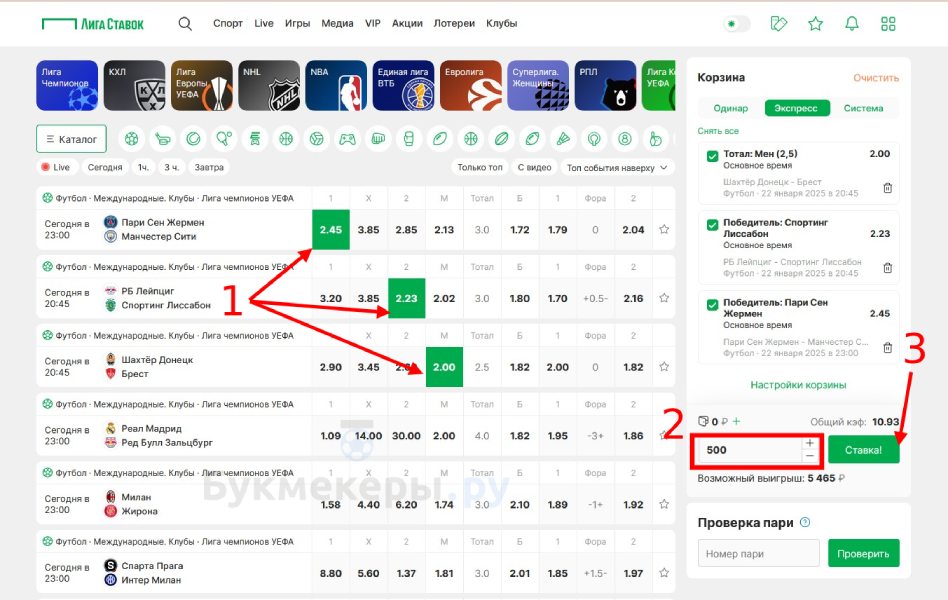Click the Снять все link
948x600 pixels.
pyautogui.click(x=718, y=131)
